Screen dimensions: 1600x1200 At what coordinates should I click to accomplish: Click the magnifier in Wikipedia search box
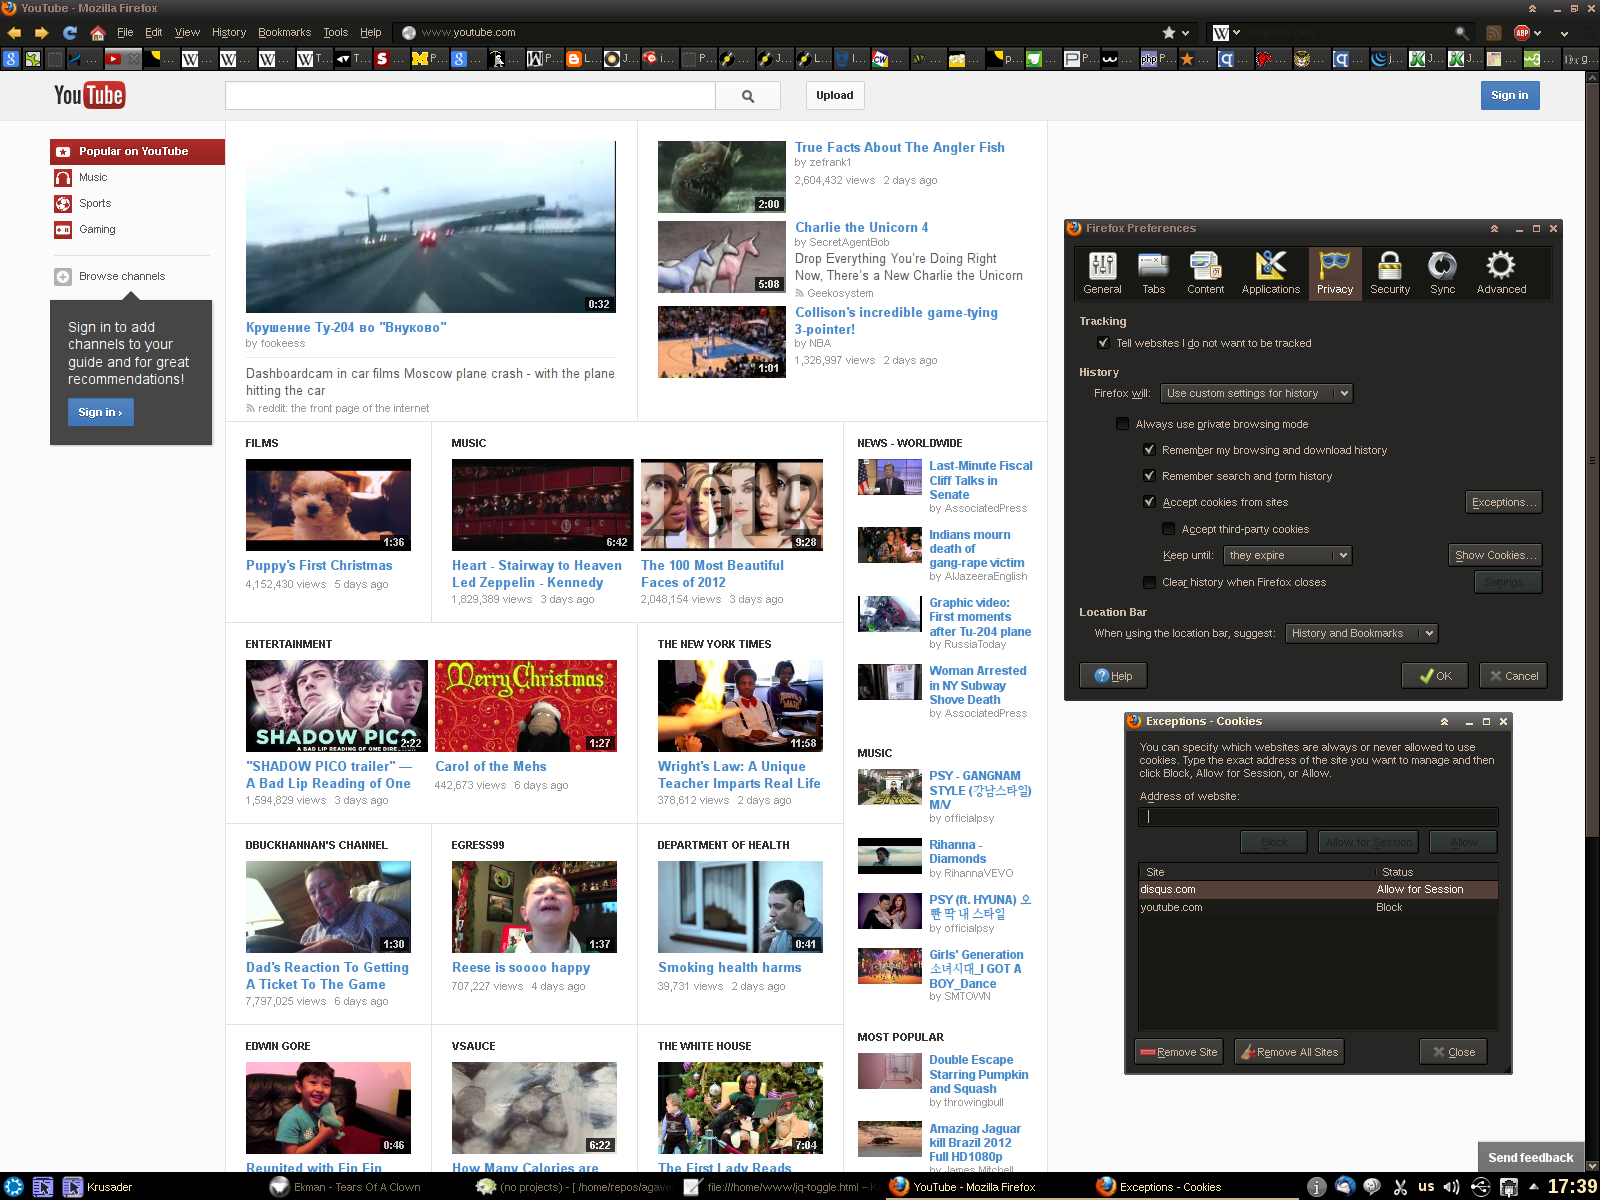(x=1461, y=33)
